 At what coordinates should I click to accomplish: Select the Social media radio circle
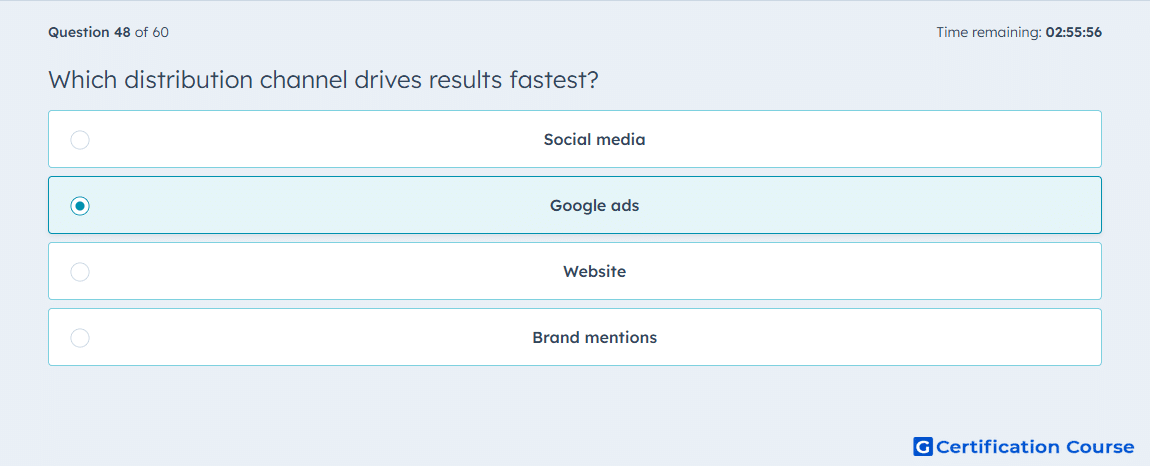80,139
